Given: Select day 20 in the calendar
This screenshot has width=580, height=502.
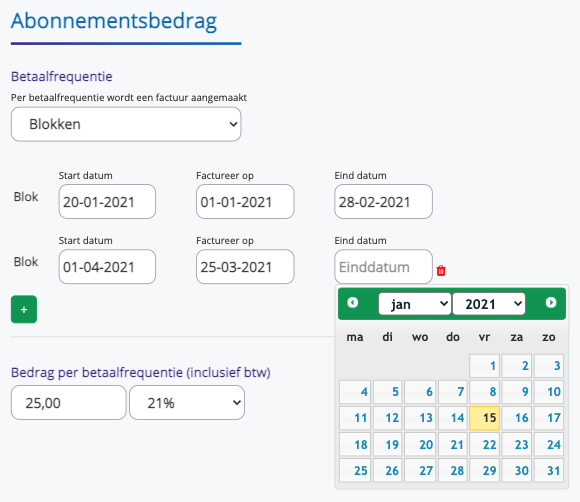Looking at the screenshot, I should pos(420,444).
